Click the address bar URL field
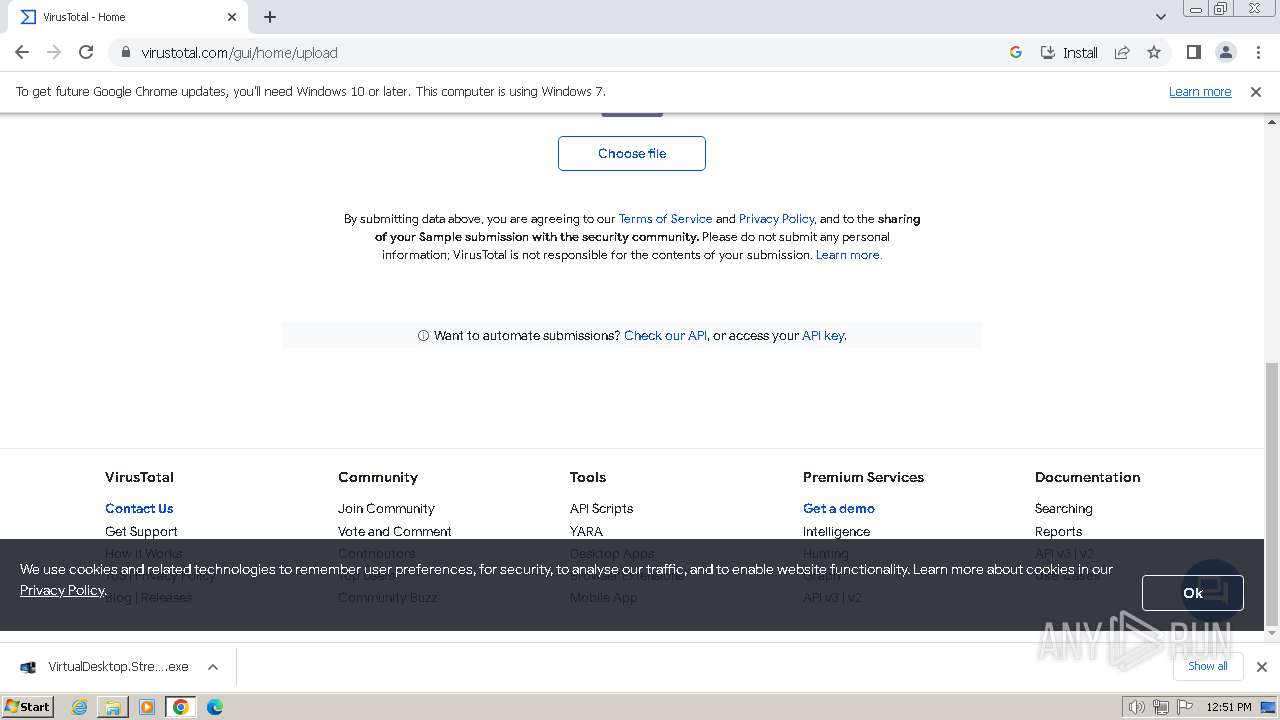This screenshot has width=1280, height=720. point(560,52)
